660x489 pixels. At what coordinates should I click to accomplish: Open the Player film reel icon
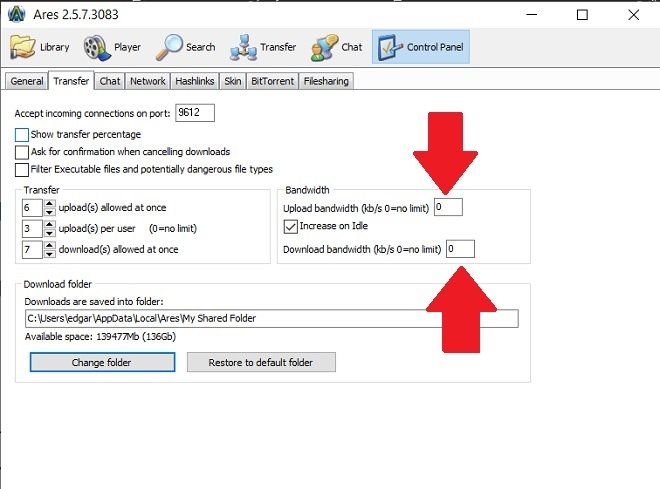tap(97, 47)
